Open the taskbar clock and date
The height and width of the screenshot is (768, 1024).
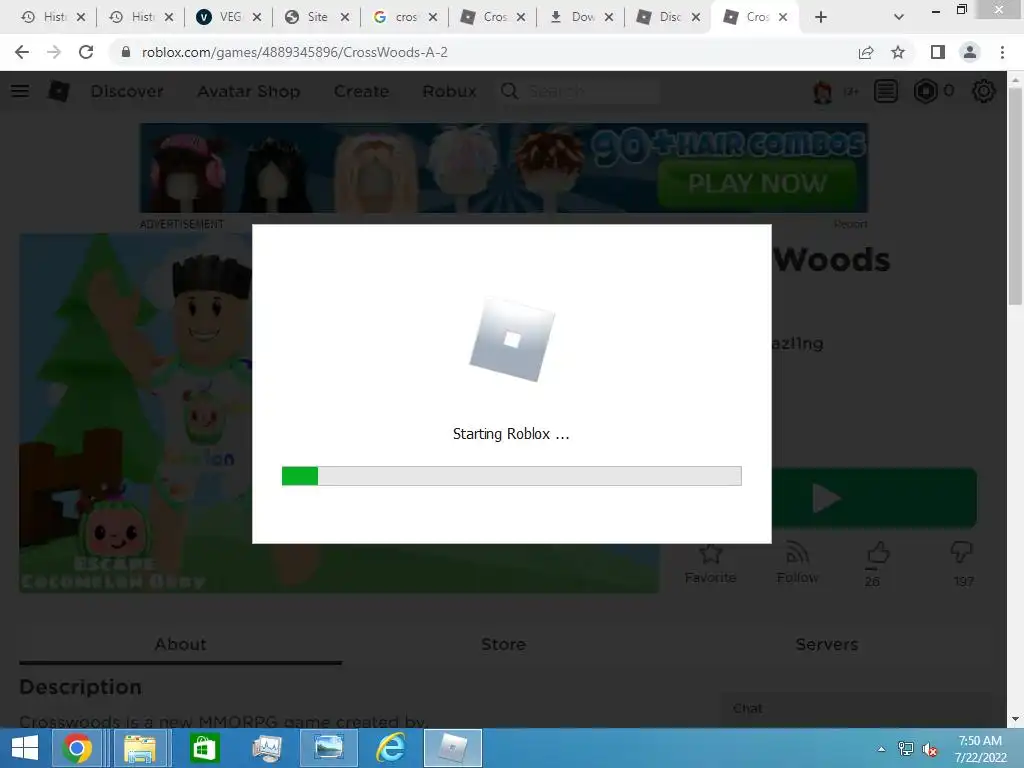click(x=980, y=749)
